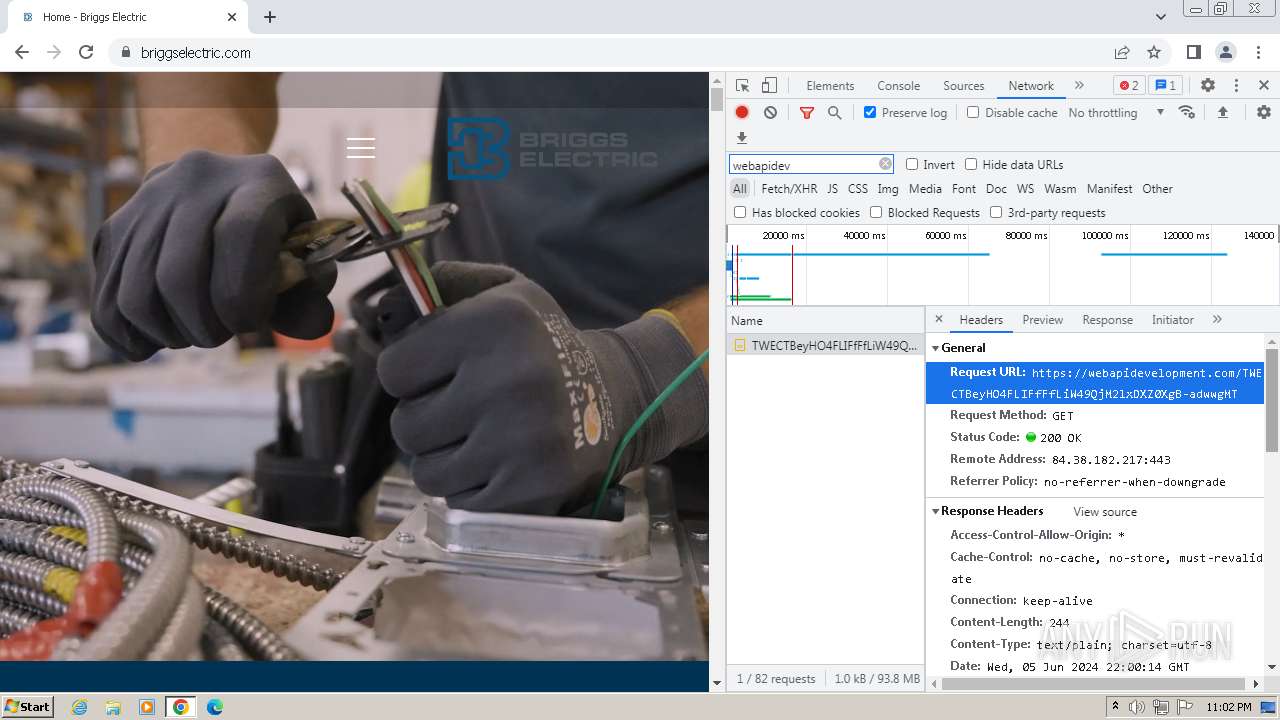Collapse the Response Headers section

936,511
